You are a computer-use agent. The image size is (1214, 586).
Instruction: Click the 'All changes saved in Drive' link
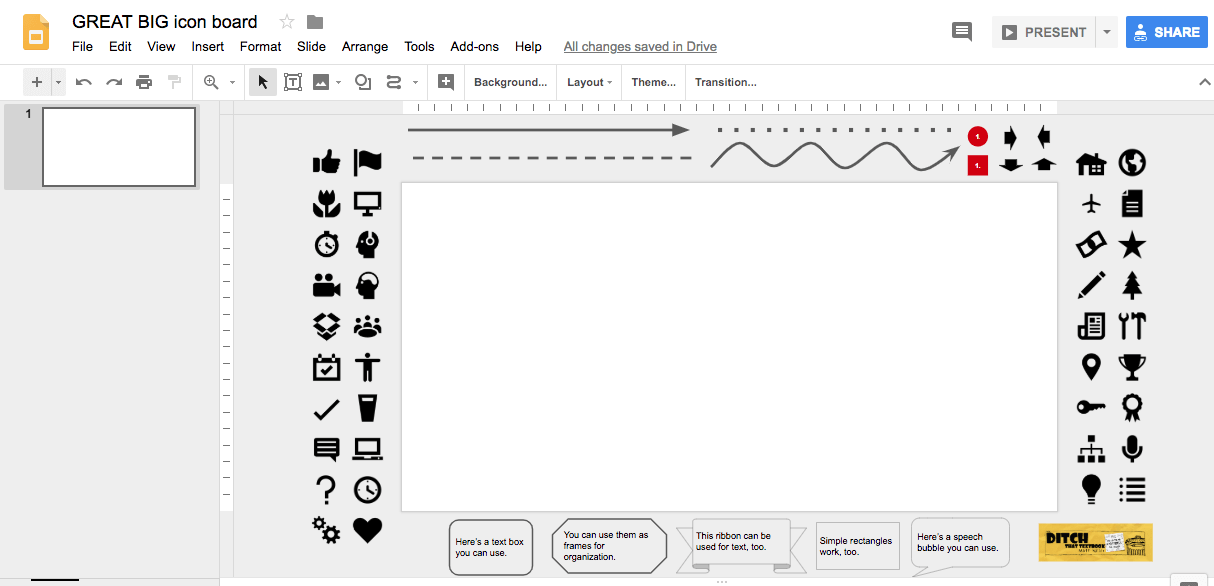pyautogui.click(x=640, y=46)
